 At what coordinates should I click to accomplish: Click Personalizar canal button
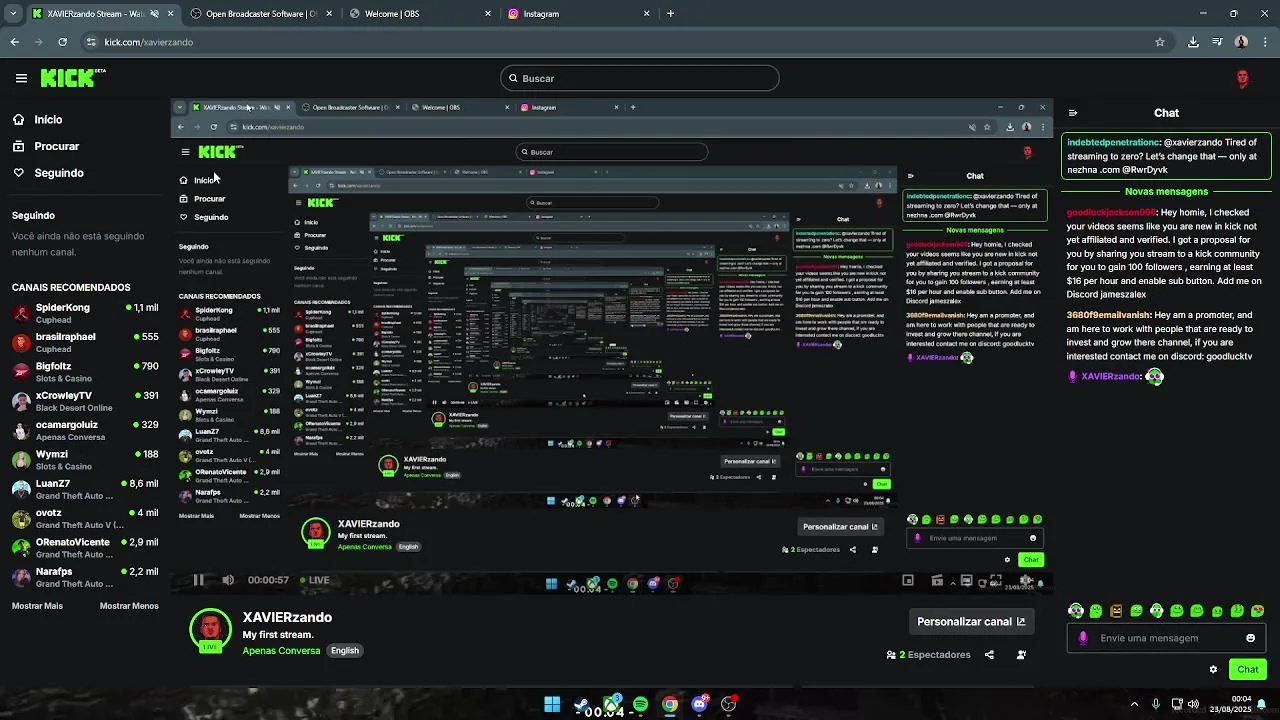970,622
